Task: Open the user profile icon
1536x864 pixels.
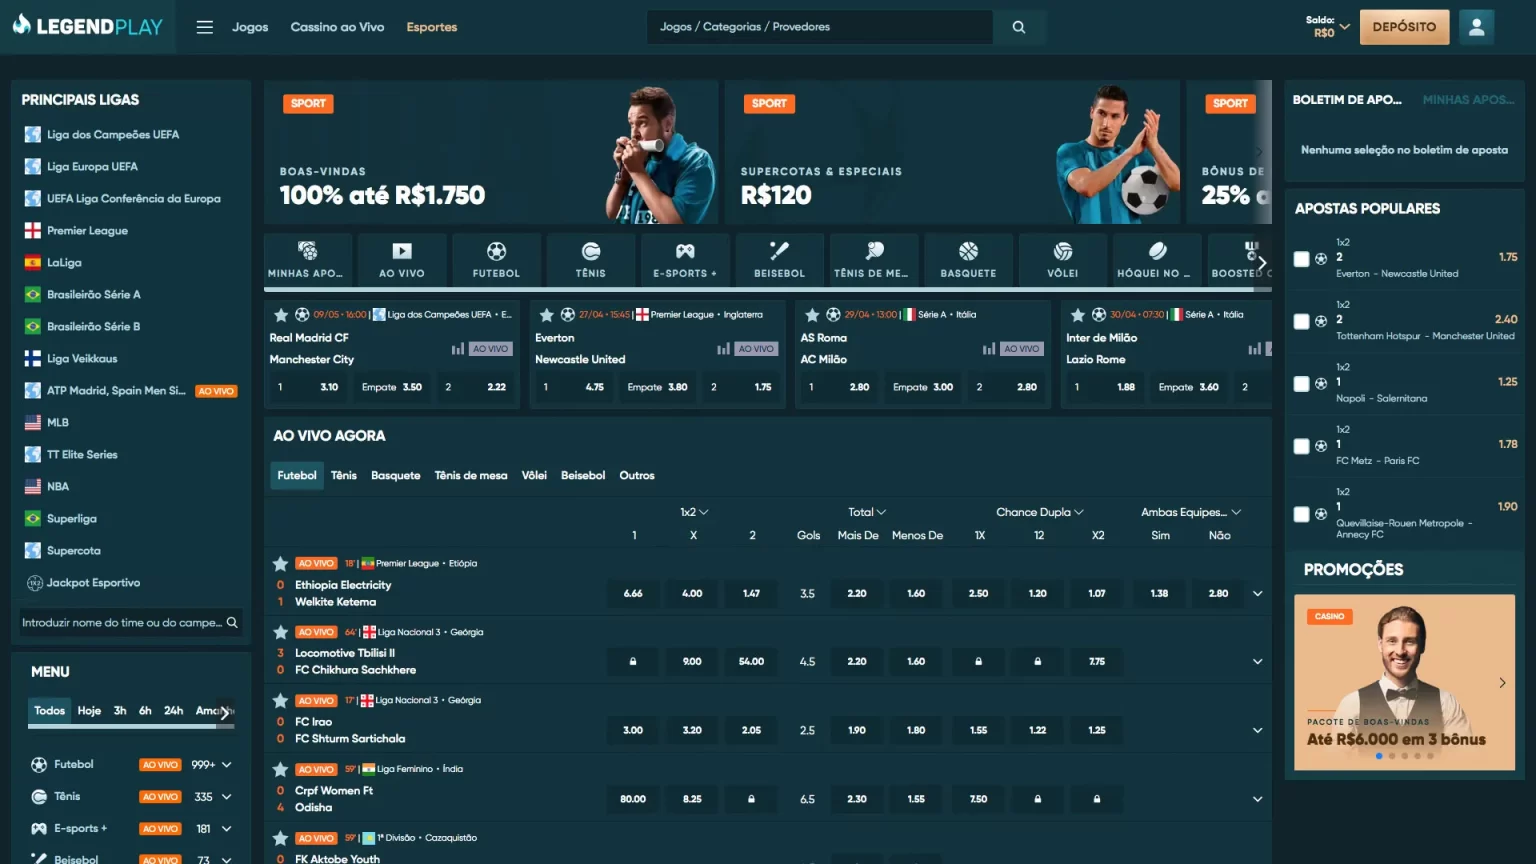Action: 1476,27
